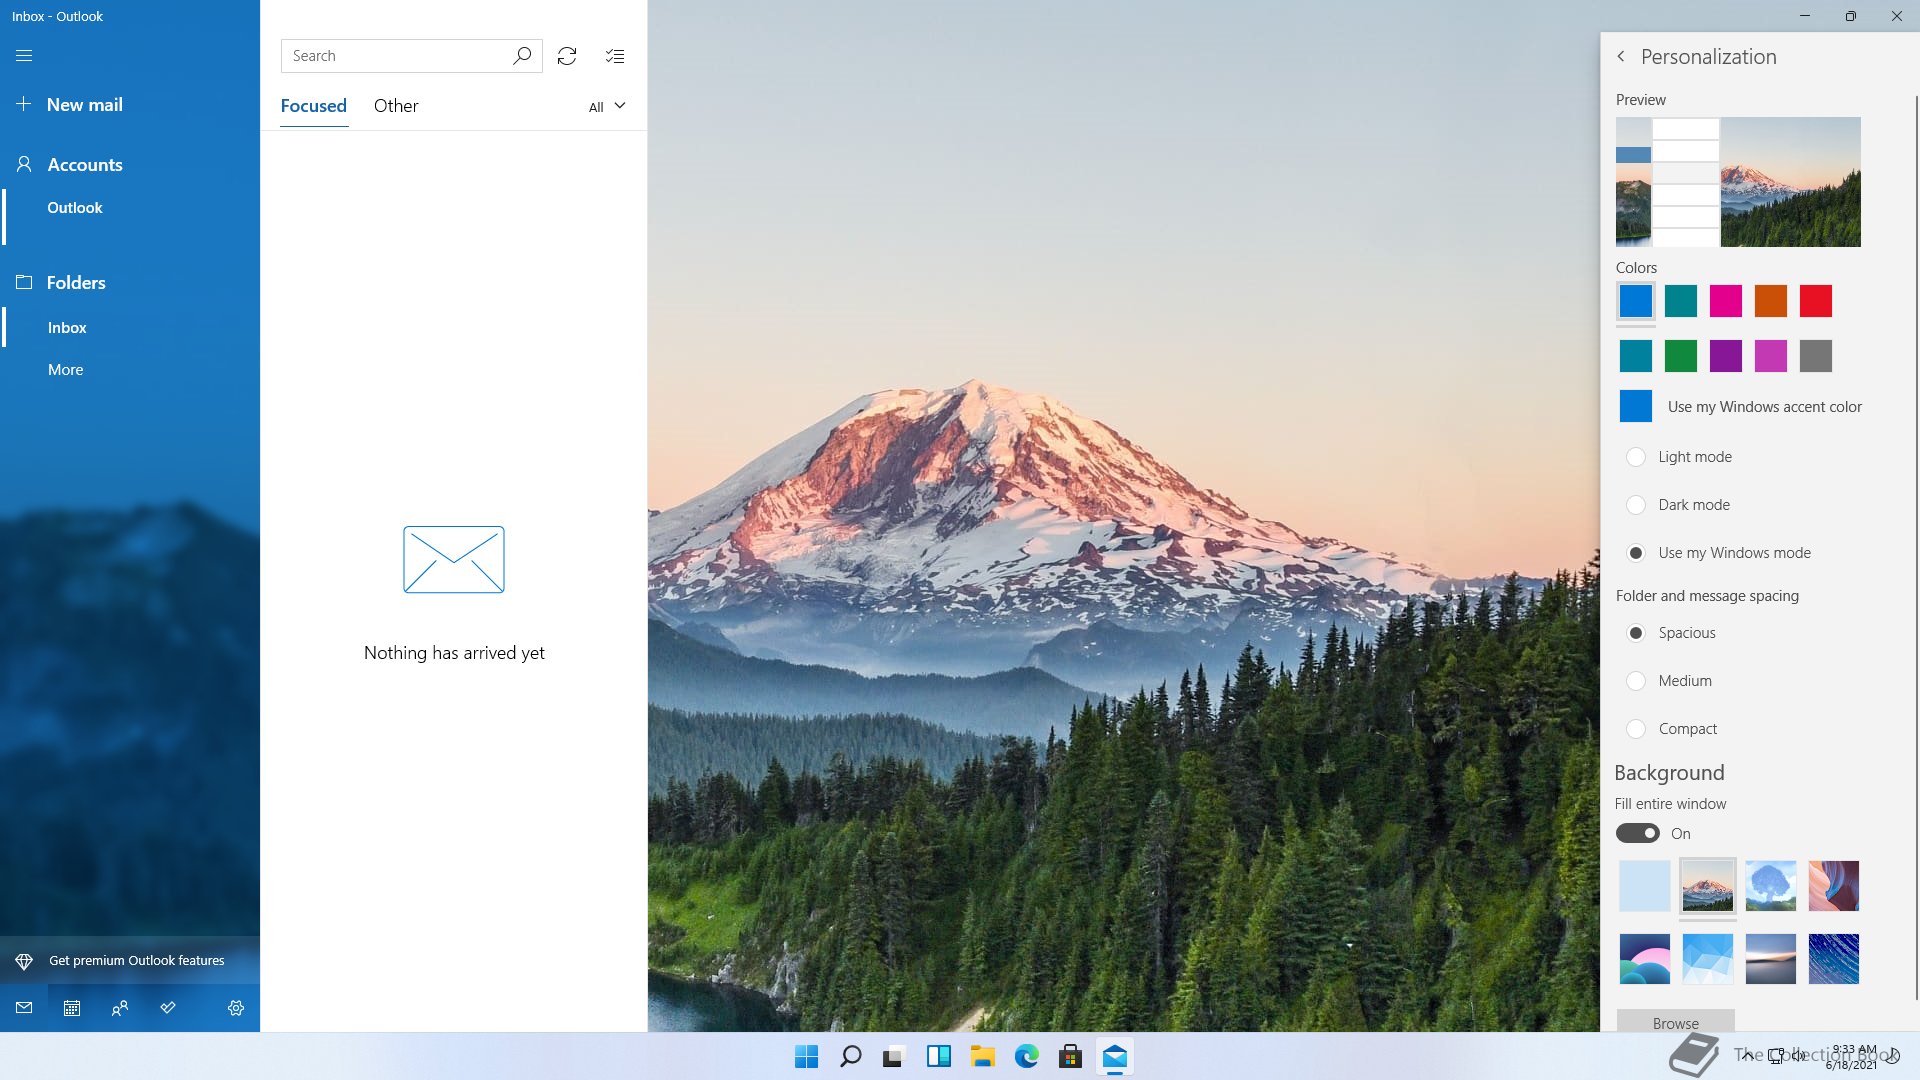The width and height of the screenshot is (1920, 1080).
Task: Choose the blue tree background thumbnail
Action: 1771,886
